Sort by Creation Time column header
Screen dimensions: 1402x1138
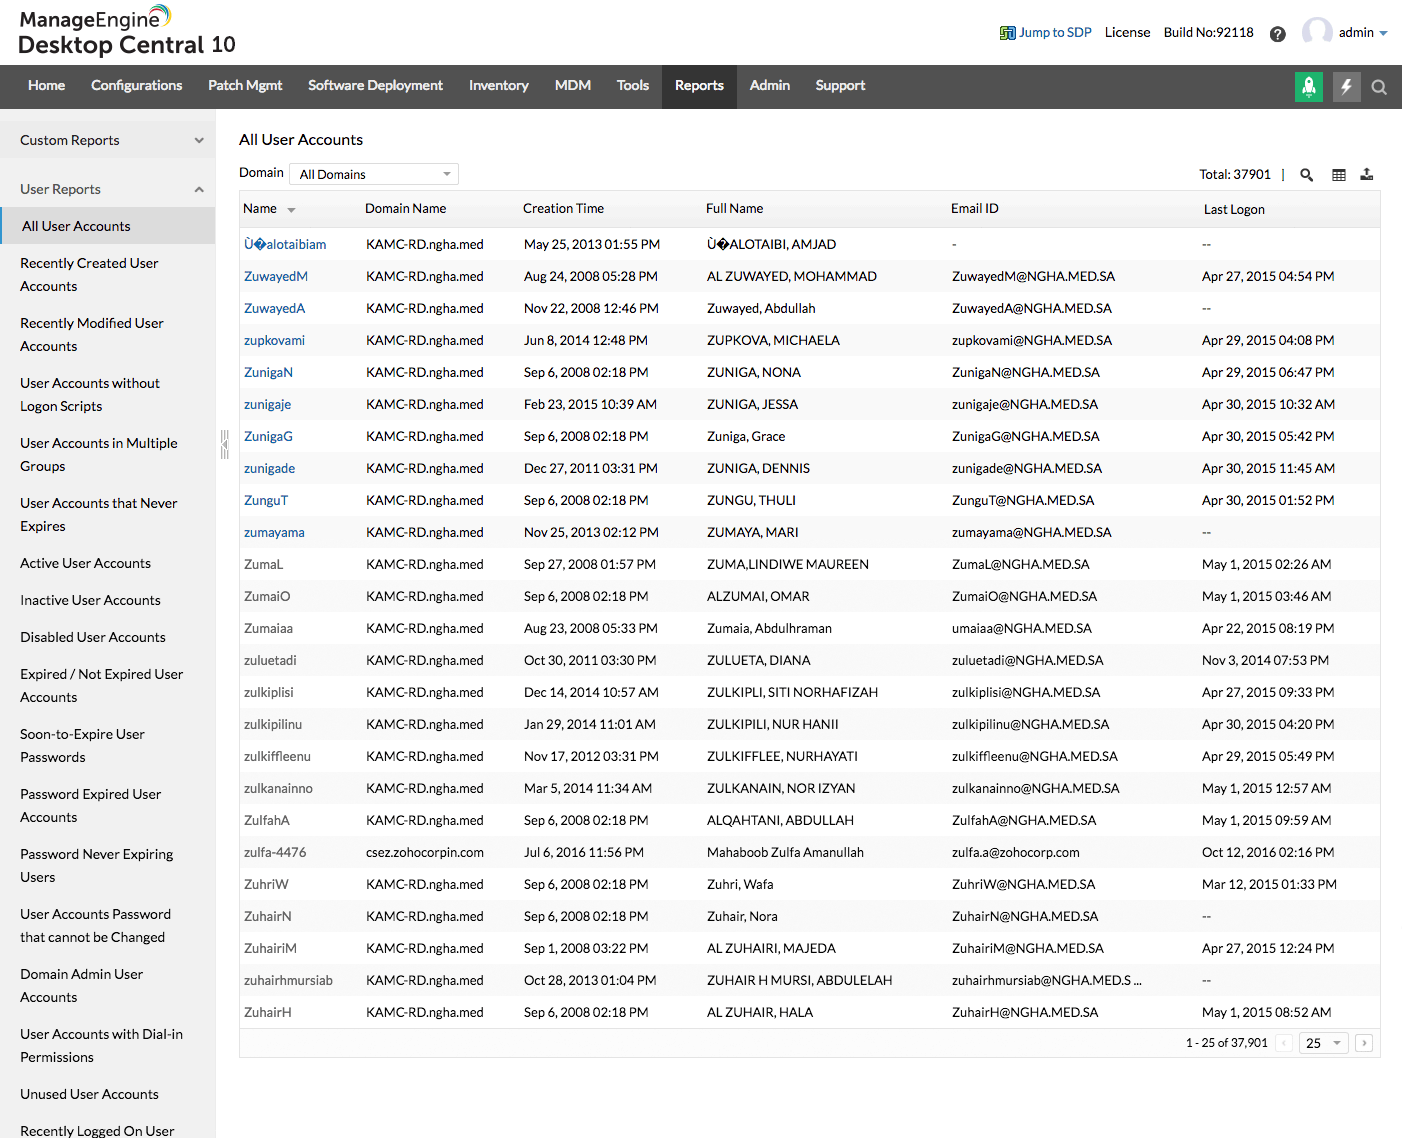click(564, 209)
